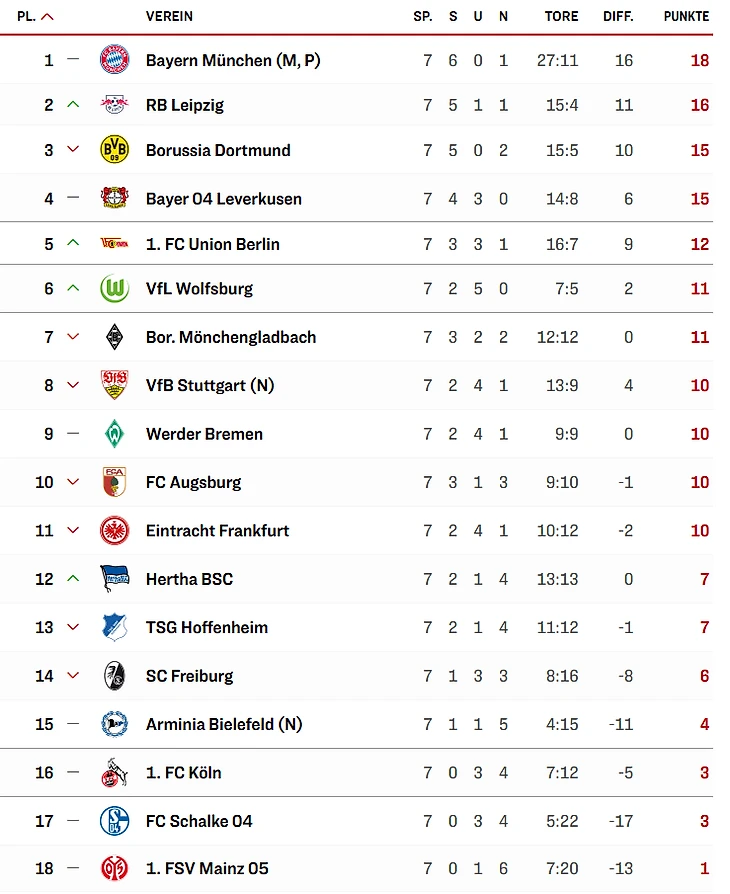Sort table by the TORE header

561,16
